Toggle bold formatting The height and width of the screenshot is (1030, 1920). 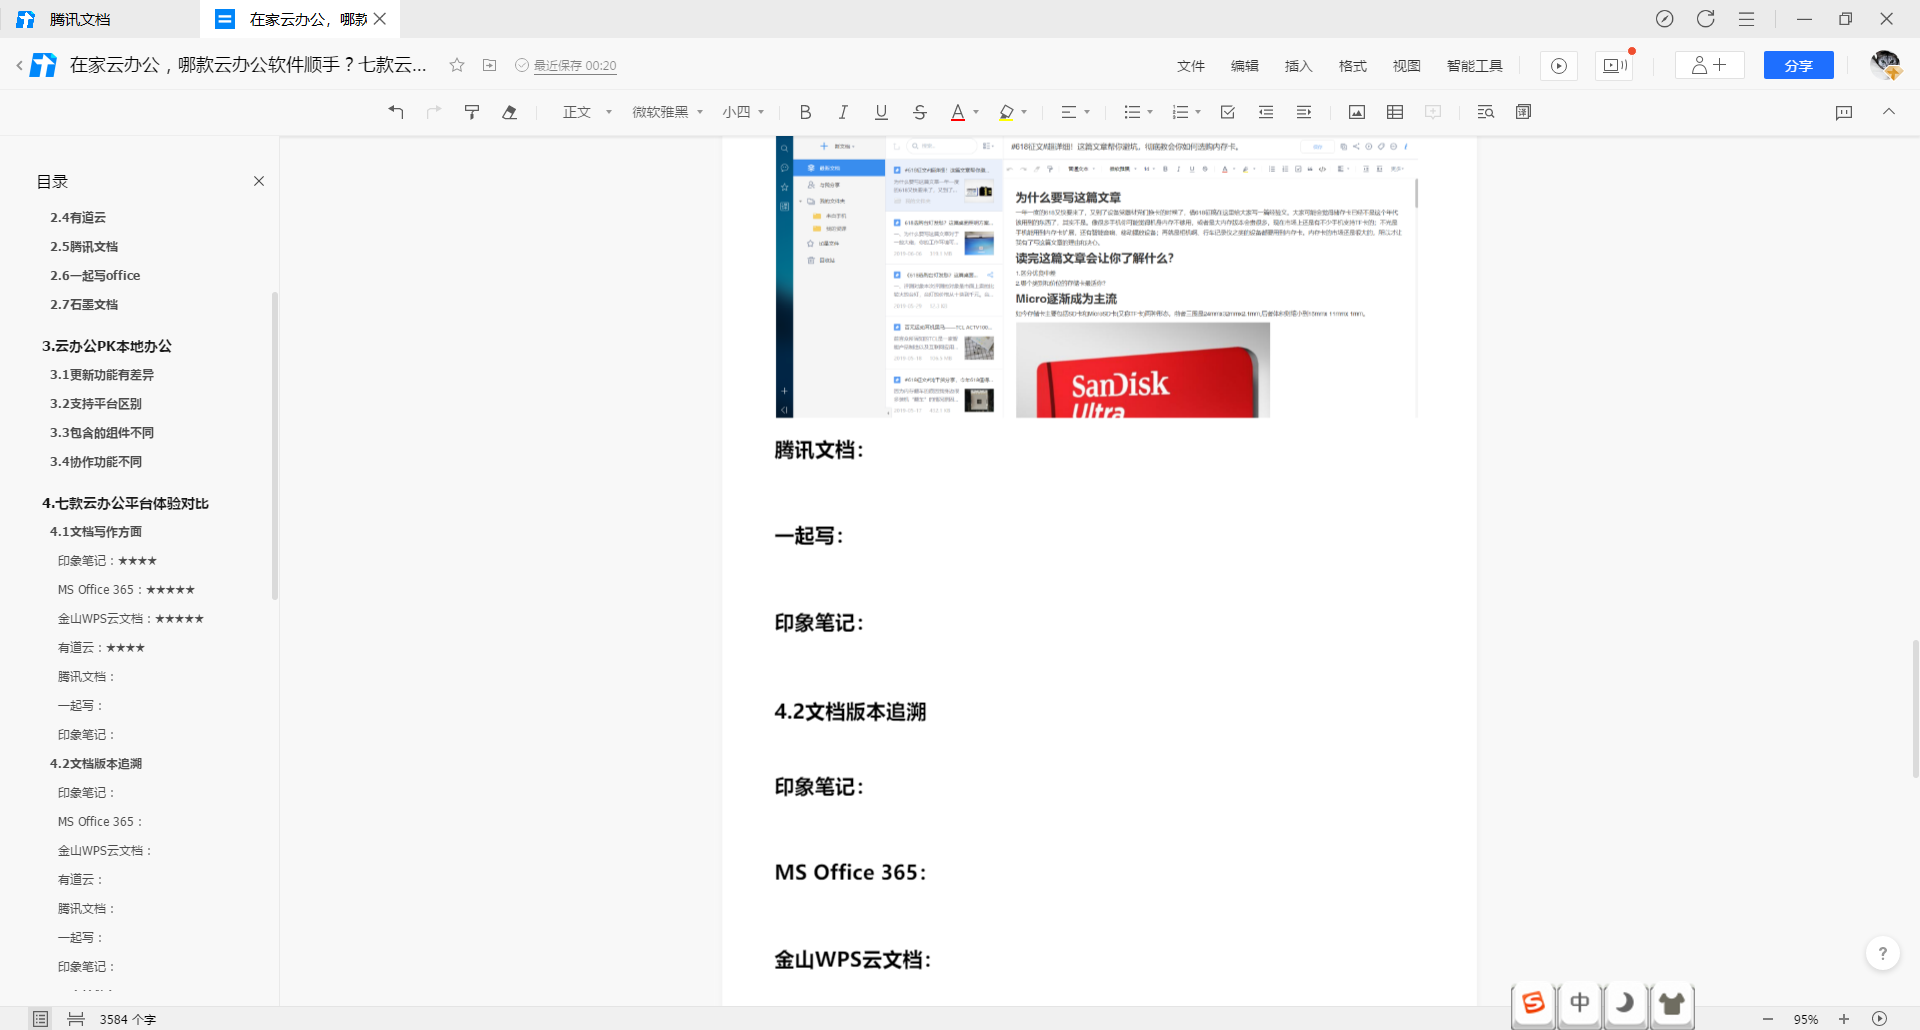(x=805, y=112)
